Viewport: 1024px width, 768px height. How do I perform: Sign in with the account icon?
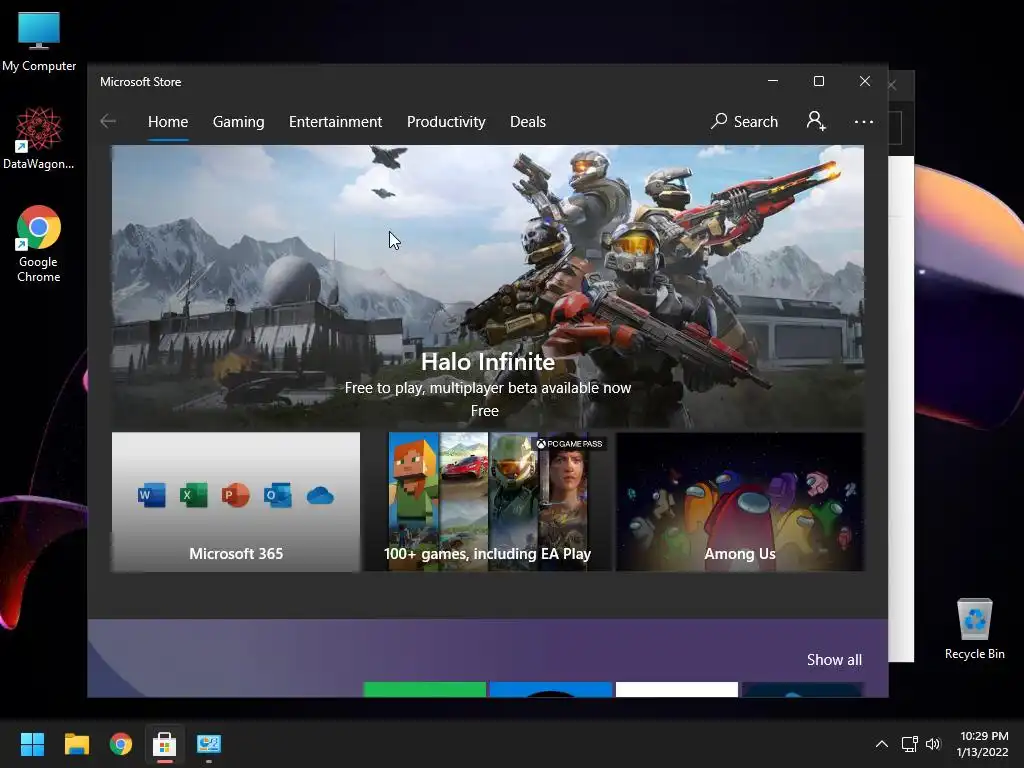pos(816,121)
